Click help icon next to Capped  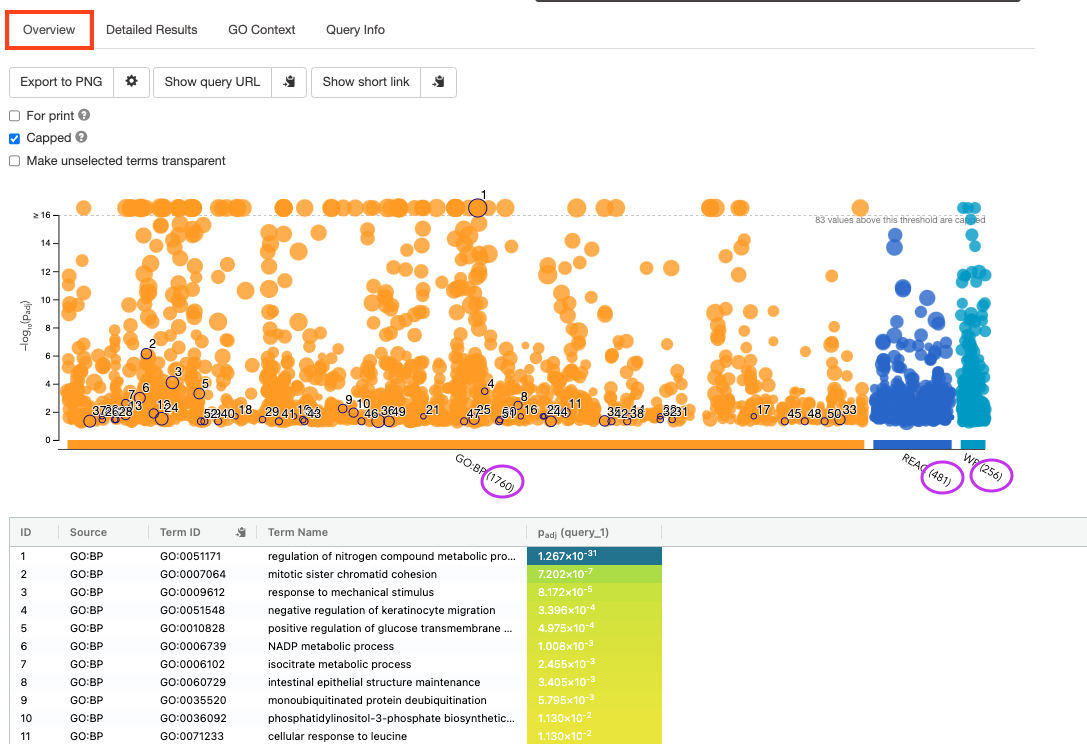pos(81,138)
